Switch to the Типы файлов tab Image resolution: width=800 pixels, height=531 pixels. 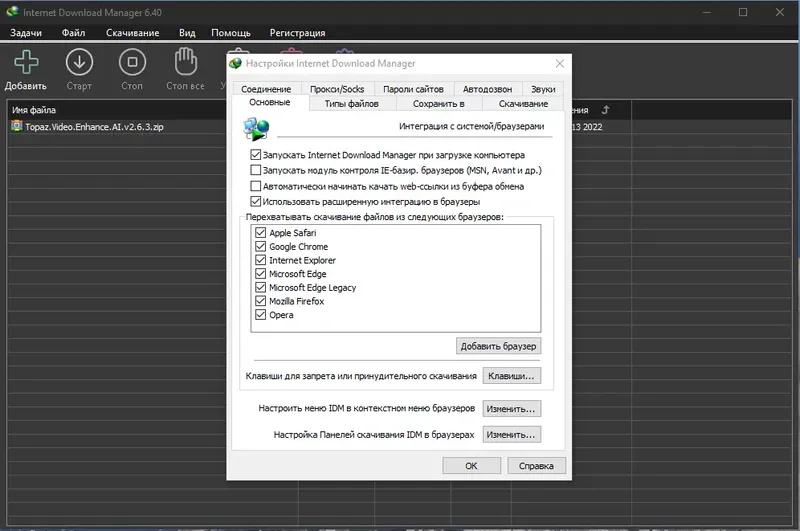pyautogui.click(x=352, y=104)
